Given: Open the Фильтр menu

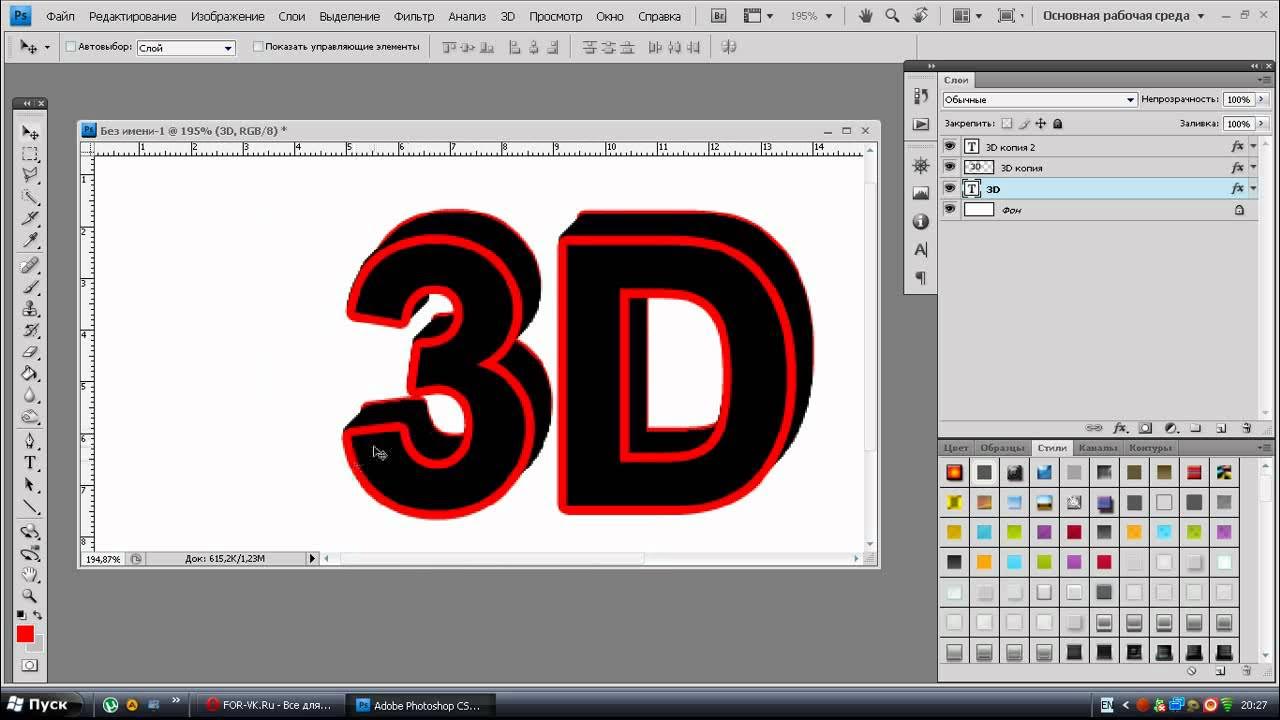Looking at the screenshot, I should pyautogui.click(x=414, y=17).
